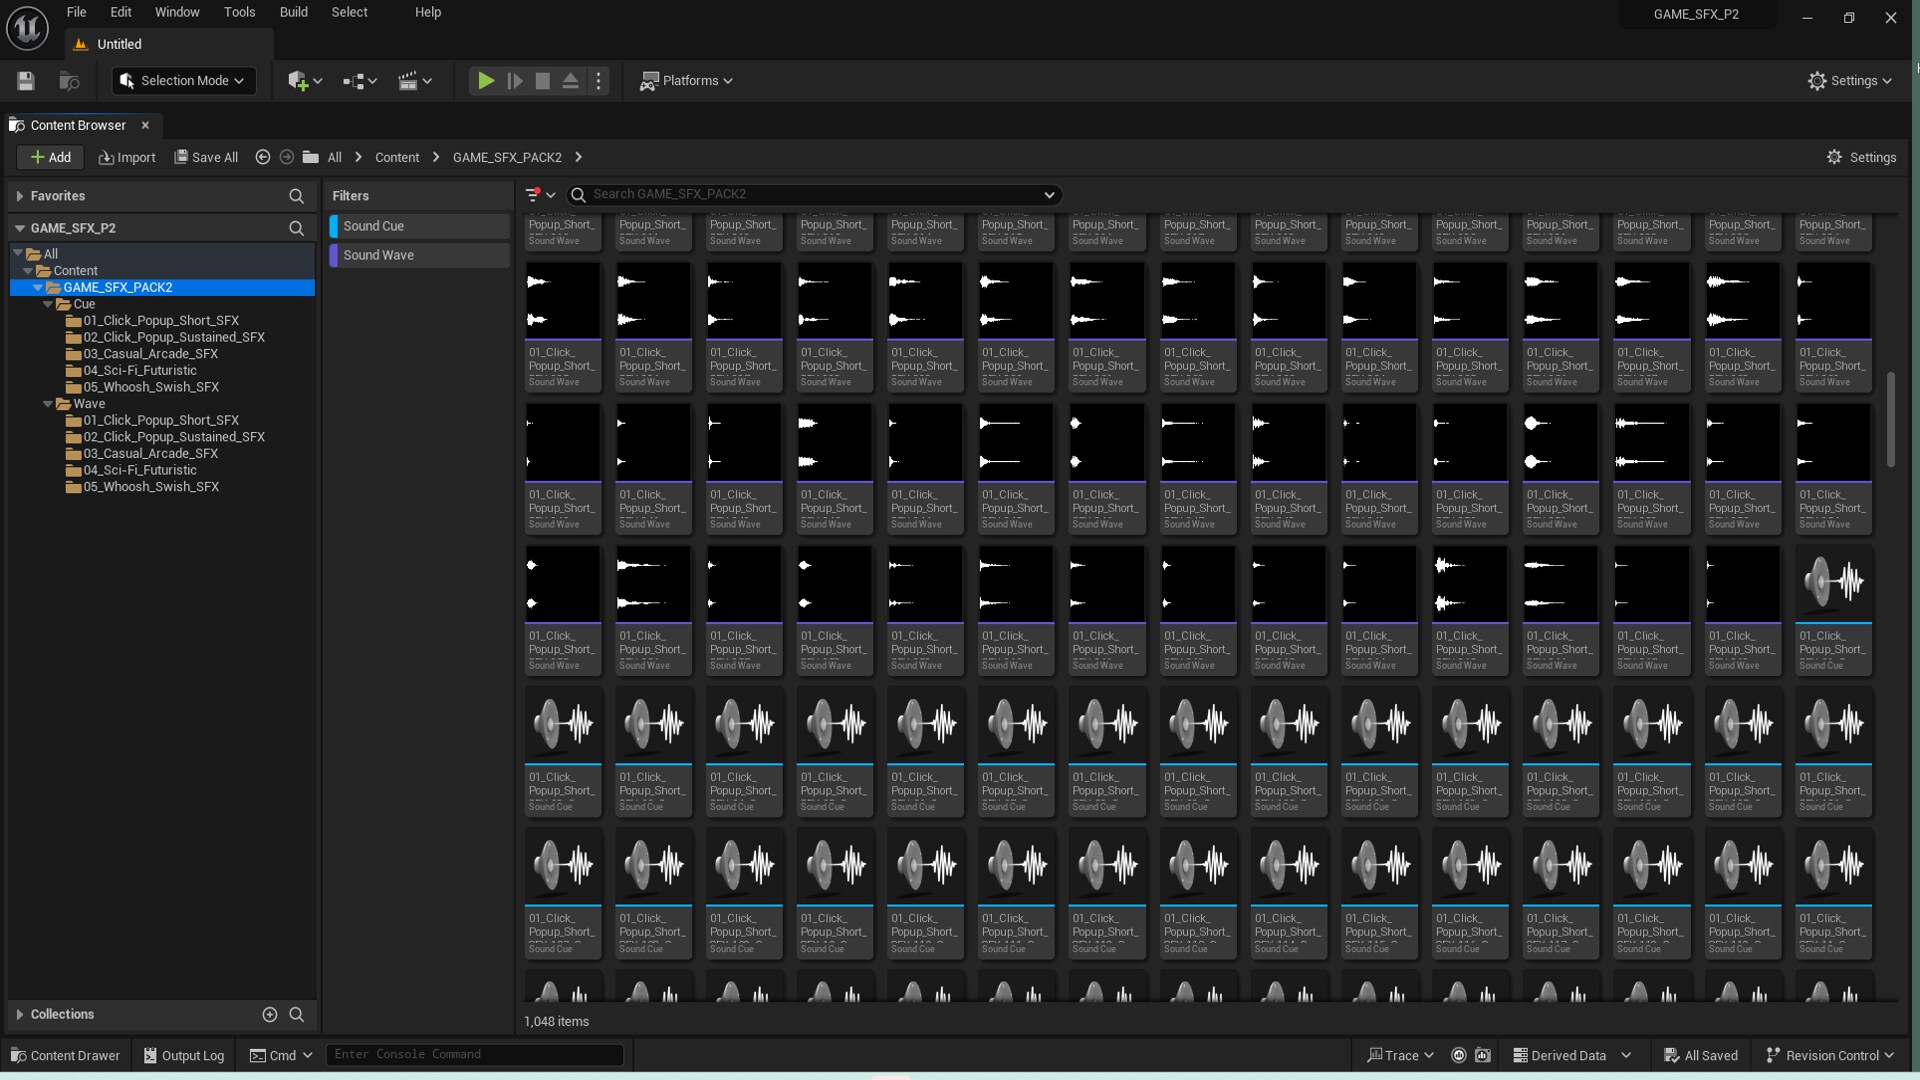Open the Build menu

293,12
